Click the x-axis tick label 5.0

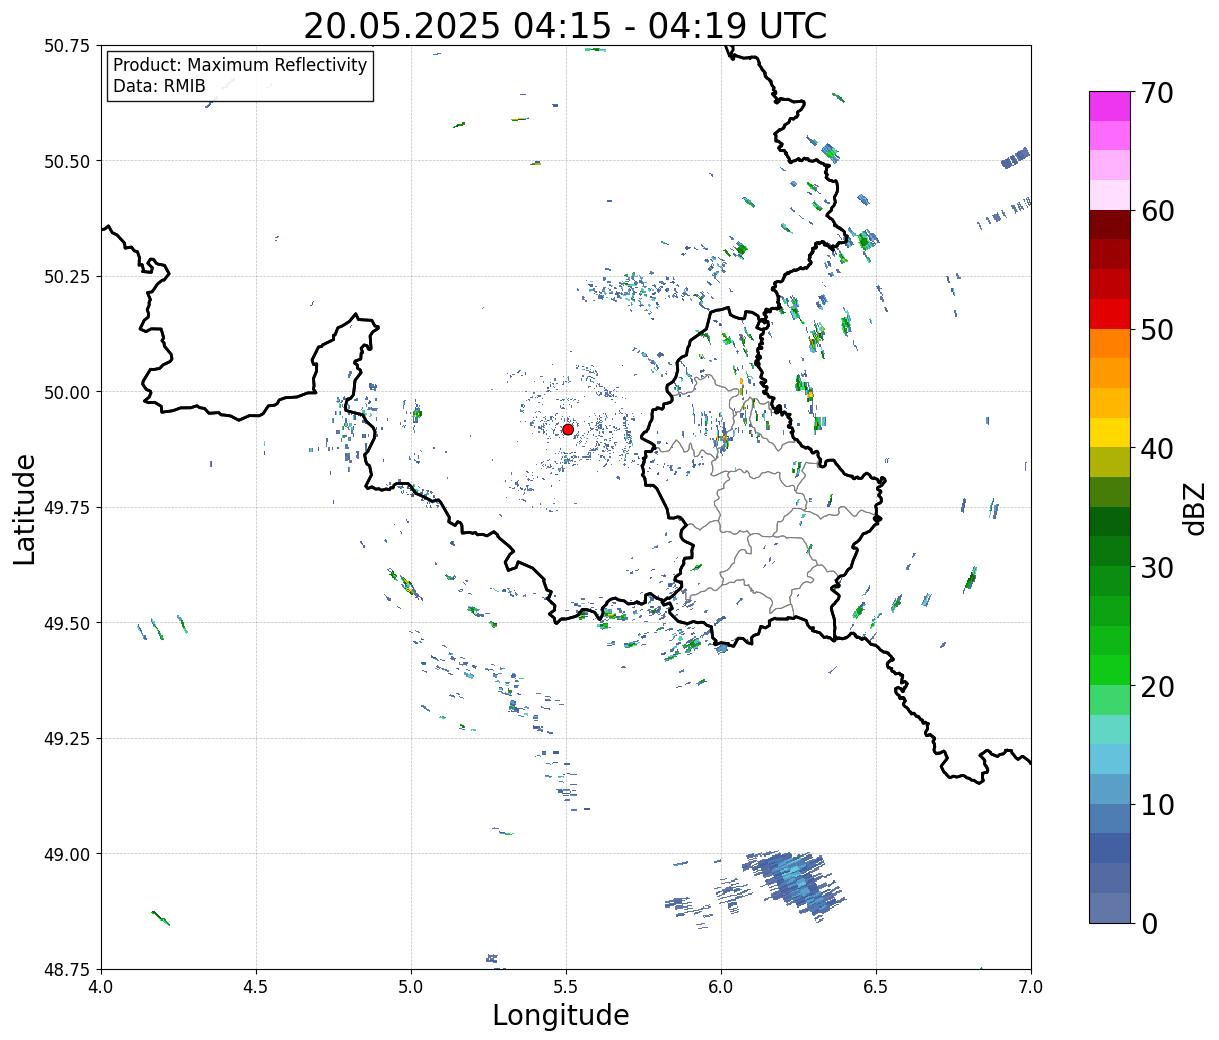(x=411, y=986)
